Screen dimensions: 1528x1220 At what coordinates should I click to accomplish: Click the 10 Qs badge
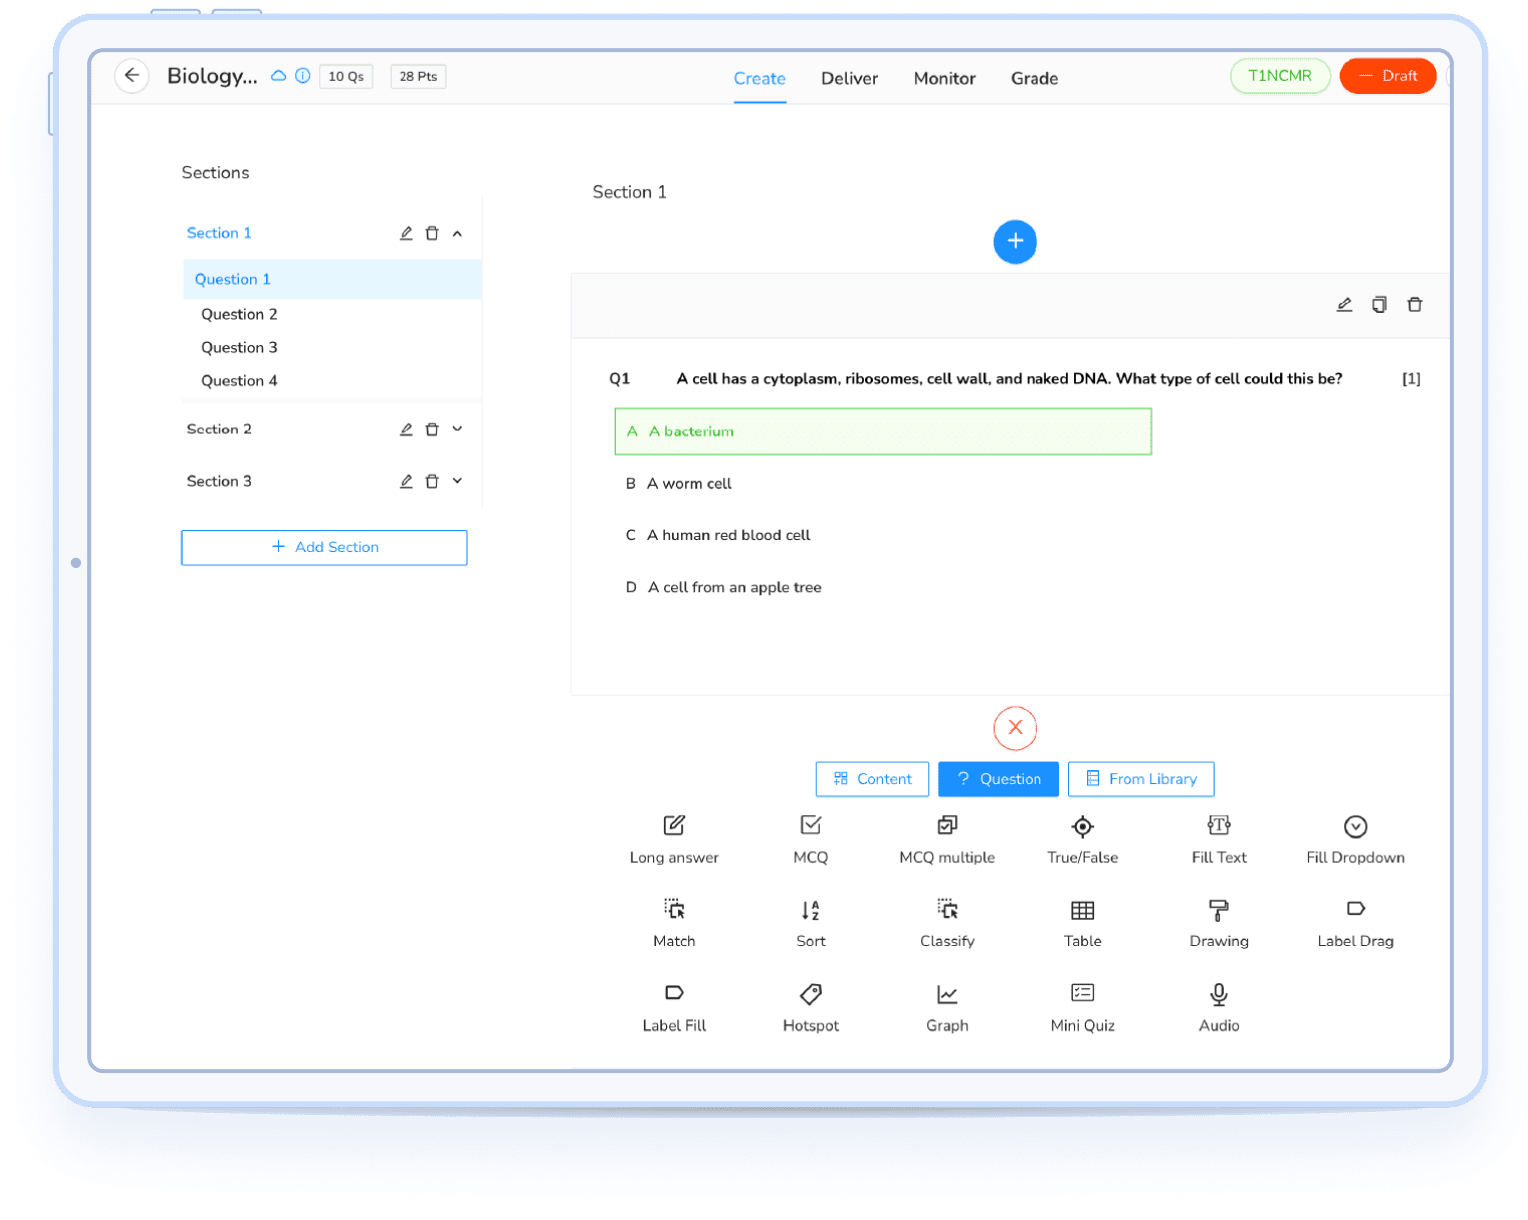click(346, 76)
